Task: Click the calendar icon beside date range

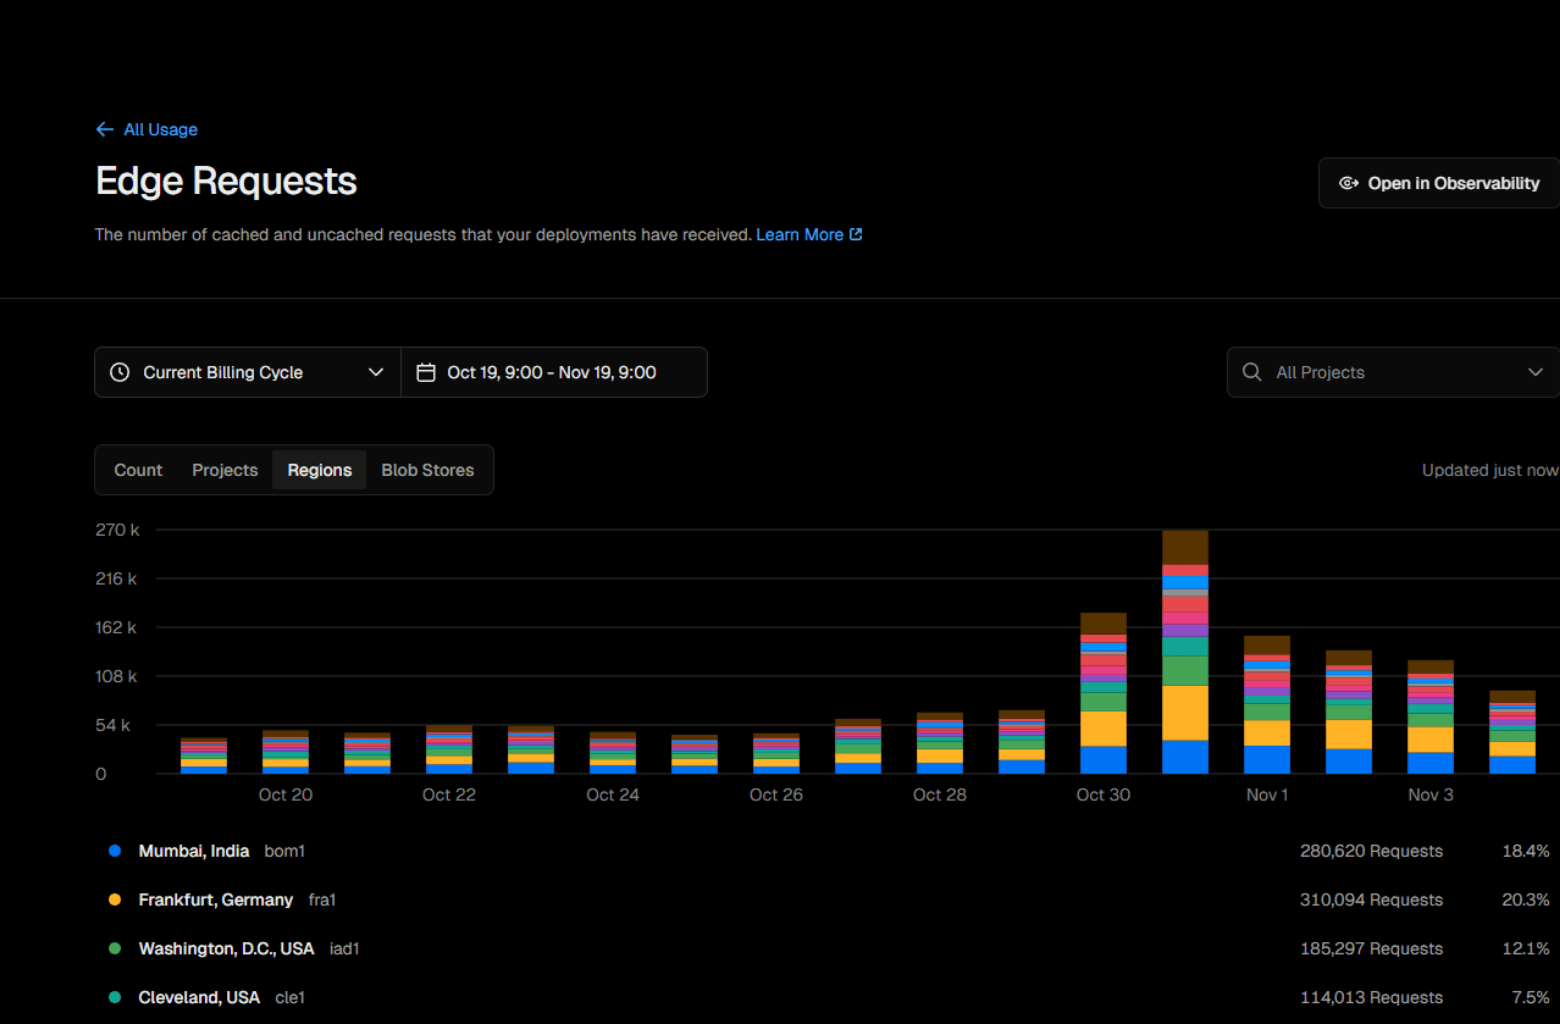Action: pyautogui.click(x=426, y=372)
